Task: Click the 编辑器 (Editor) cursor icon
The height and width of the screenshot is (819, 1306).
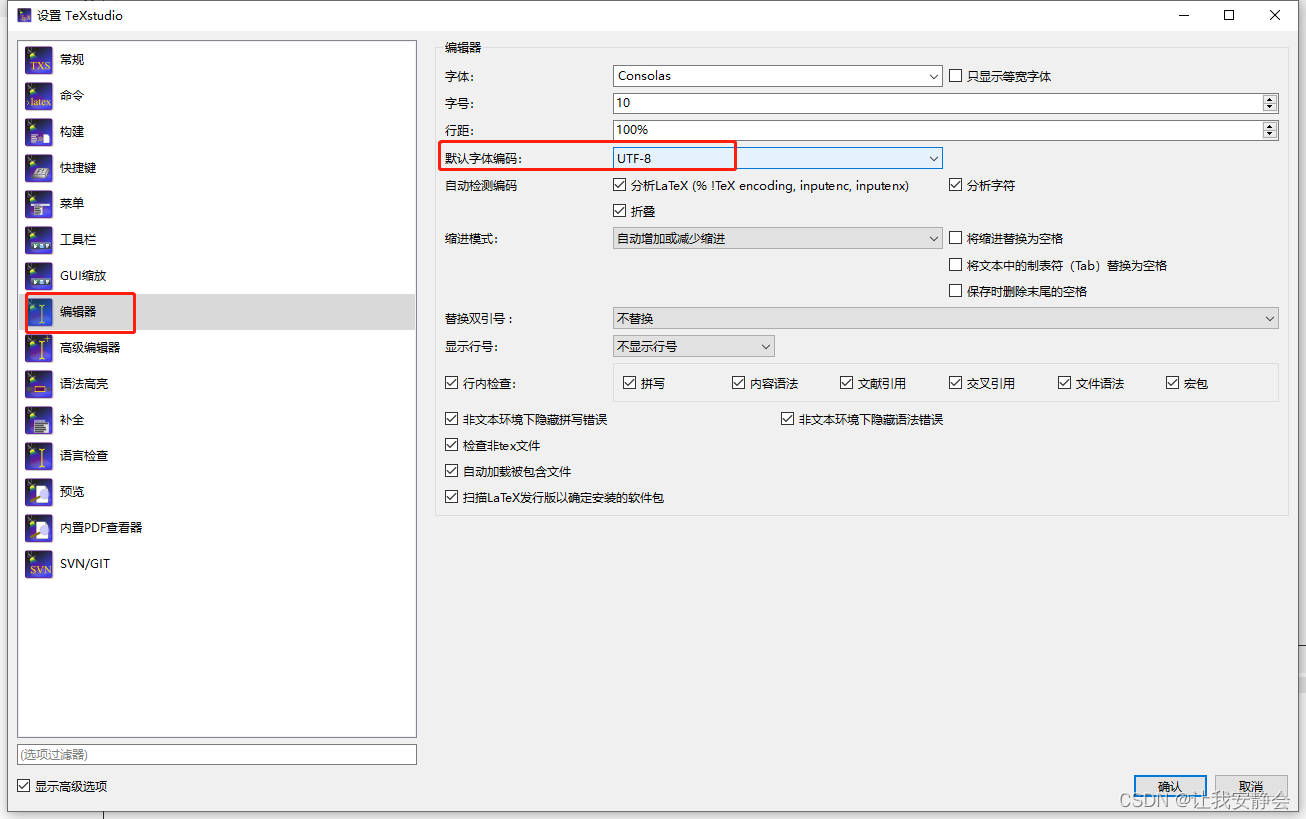Action: tap(39, 312)
